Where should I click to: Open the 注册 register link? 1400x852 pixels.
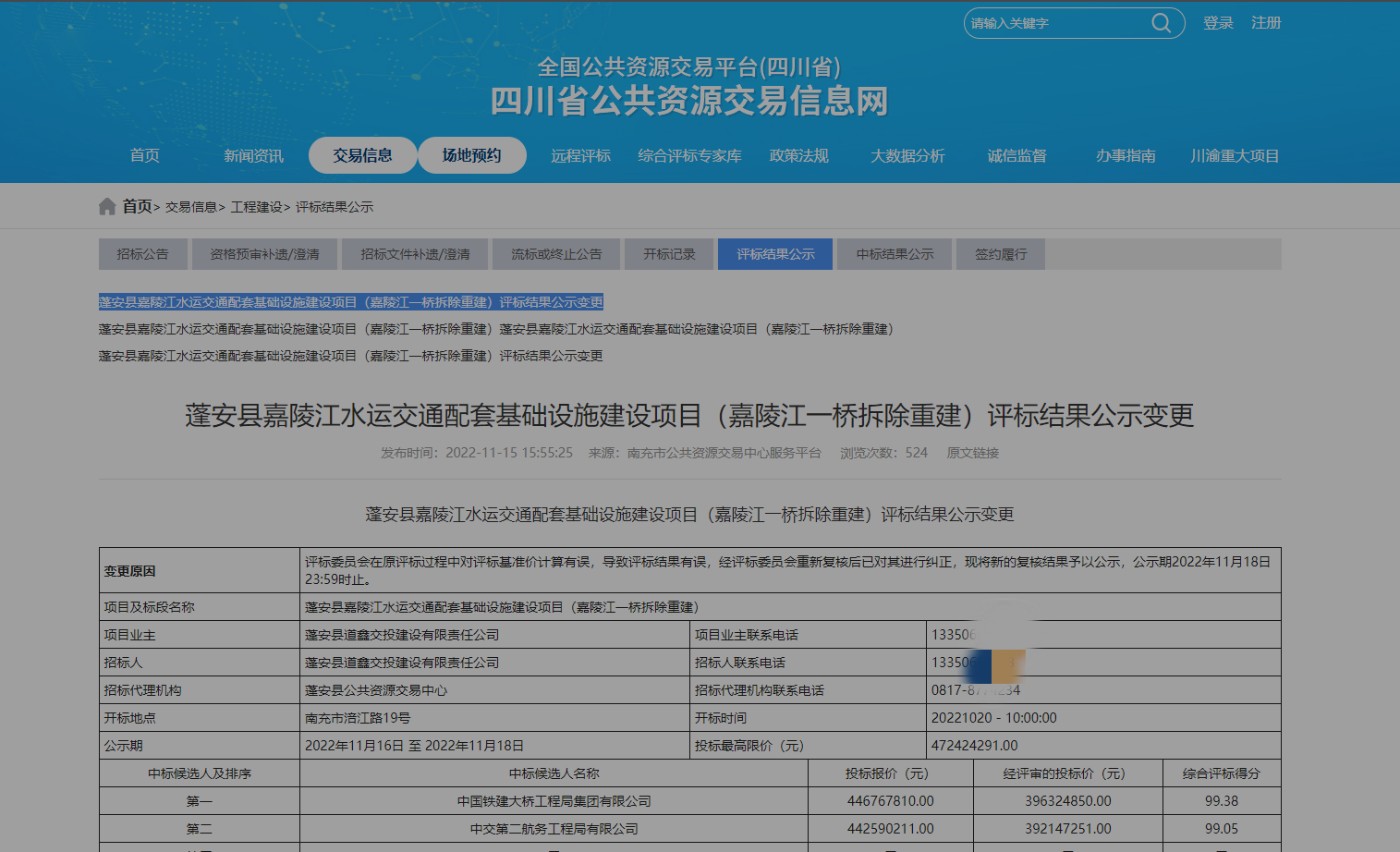point(1266,23)
